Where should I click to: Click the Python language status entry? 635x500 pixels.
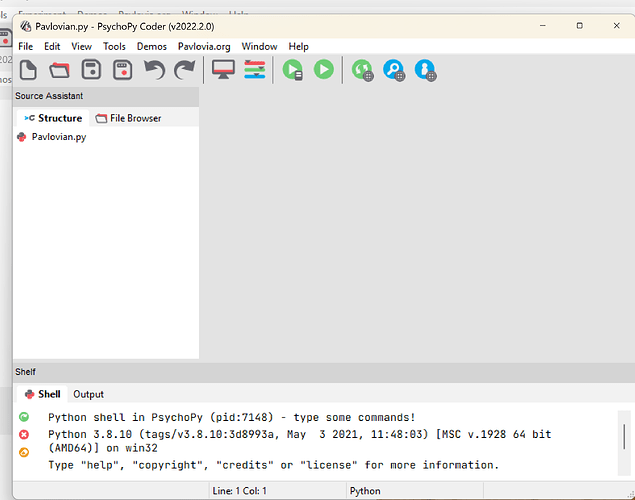[x=365, y=491]
